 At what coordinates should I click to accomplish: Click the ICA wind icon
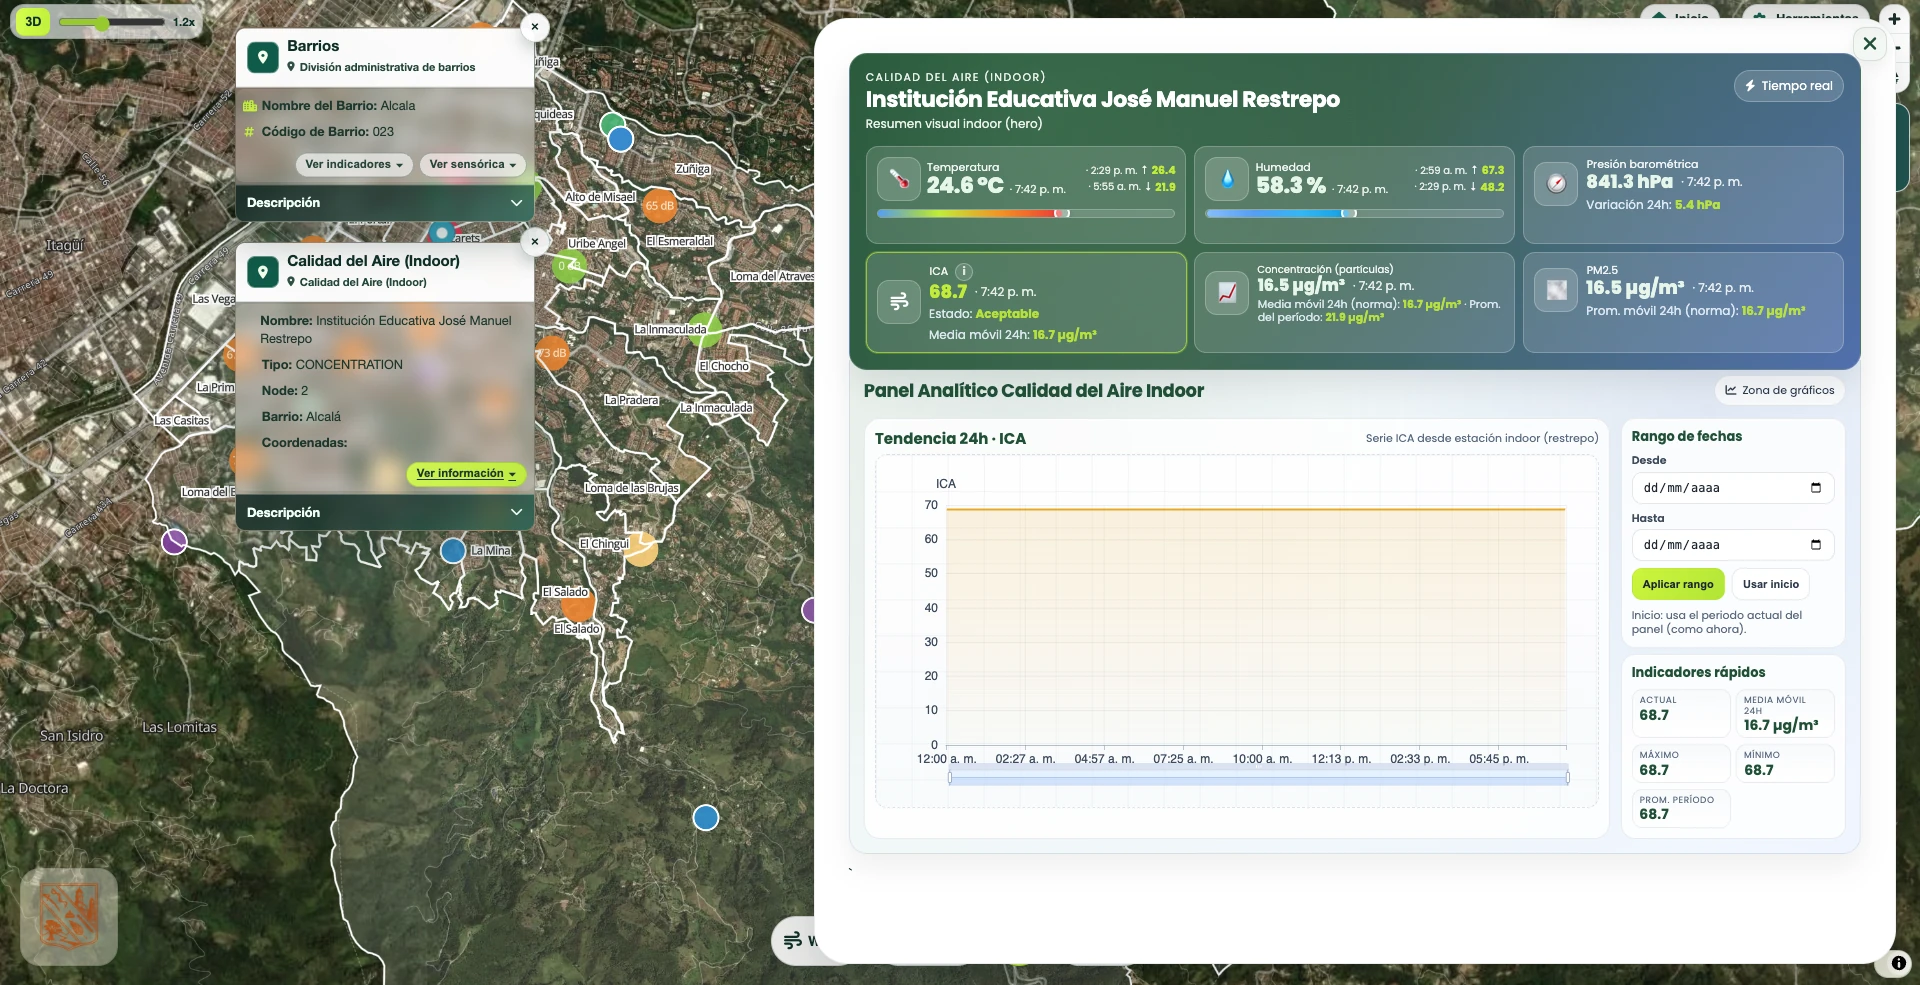click(898, 301)
